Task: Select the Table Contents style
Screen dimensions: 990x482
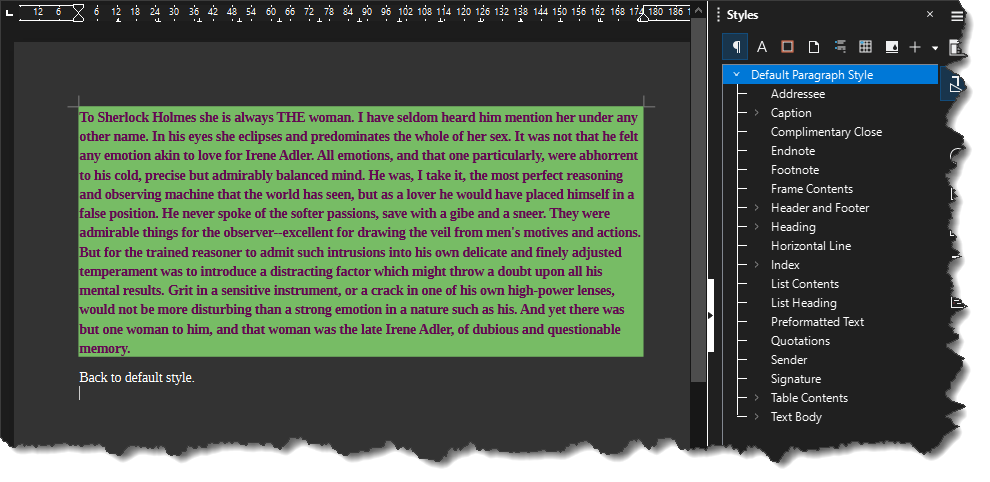Action: [x=809, y=398]
